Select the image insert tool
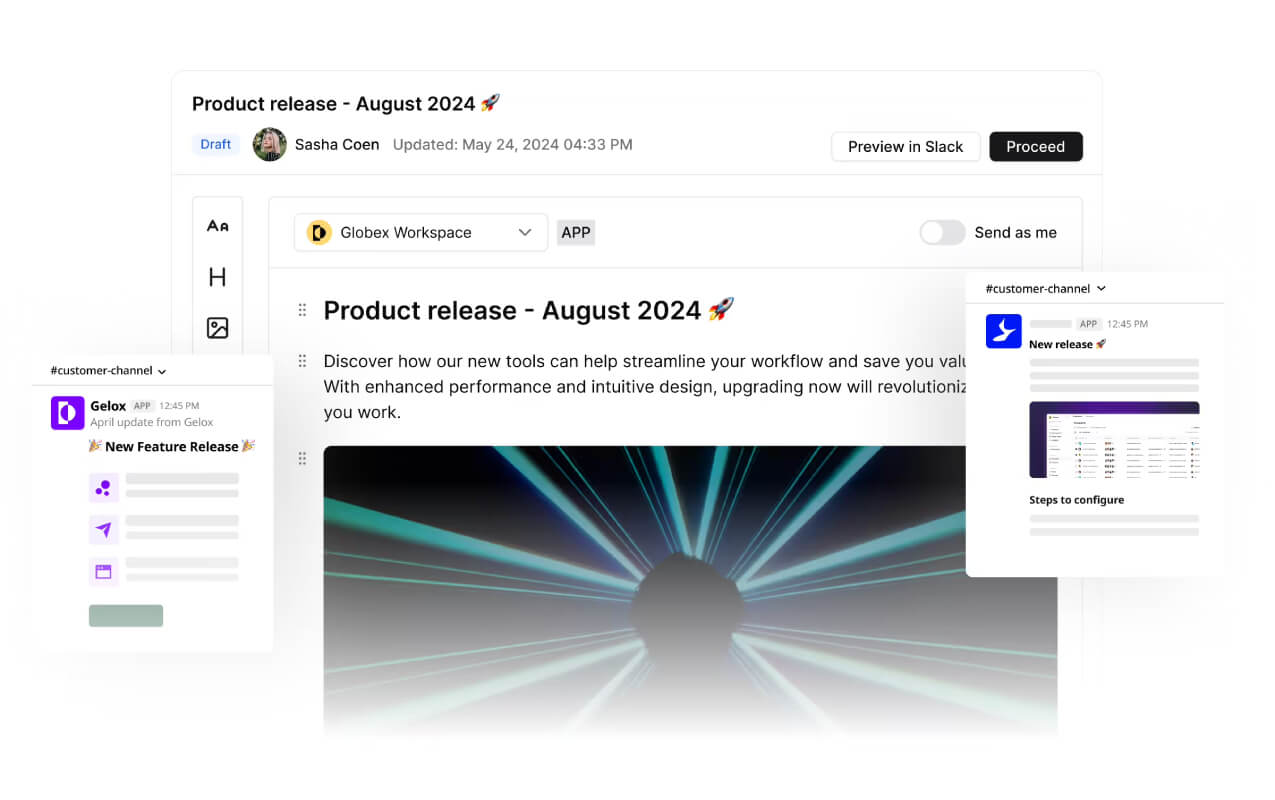 (x=217, y=328)
